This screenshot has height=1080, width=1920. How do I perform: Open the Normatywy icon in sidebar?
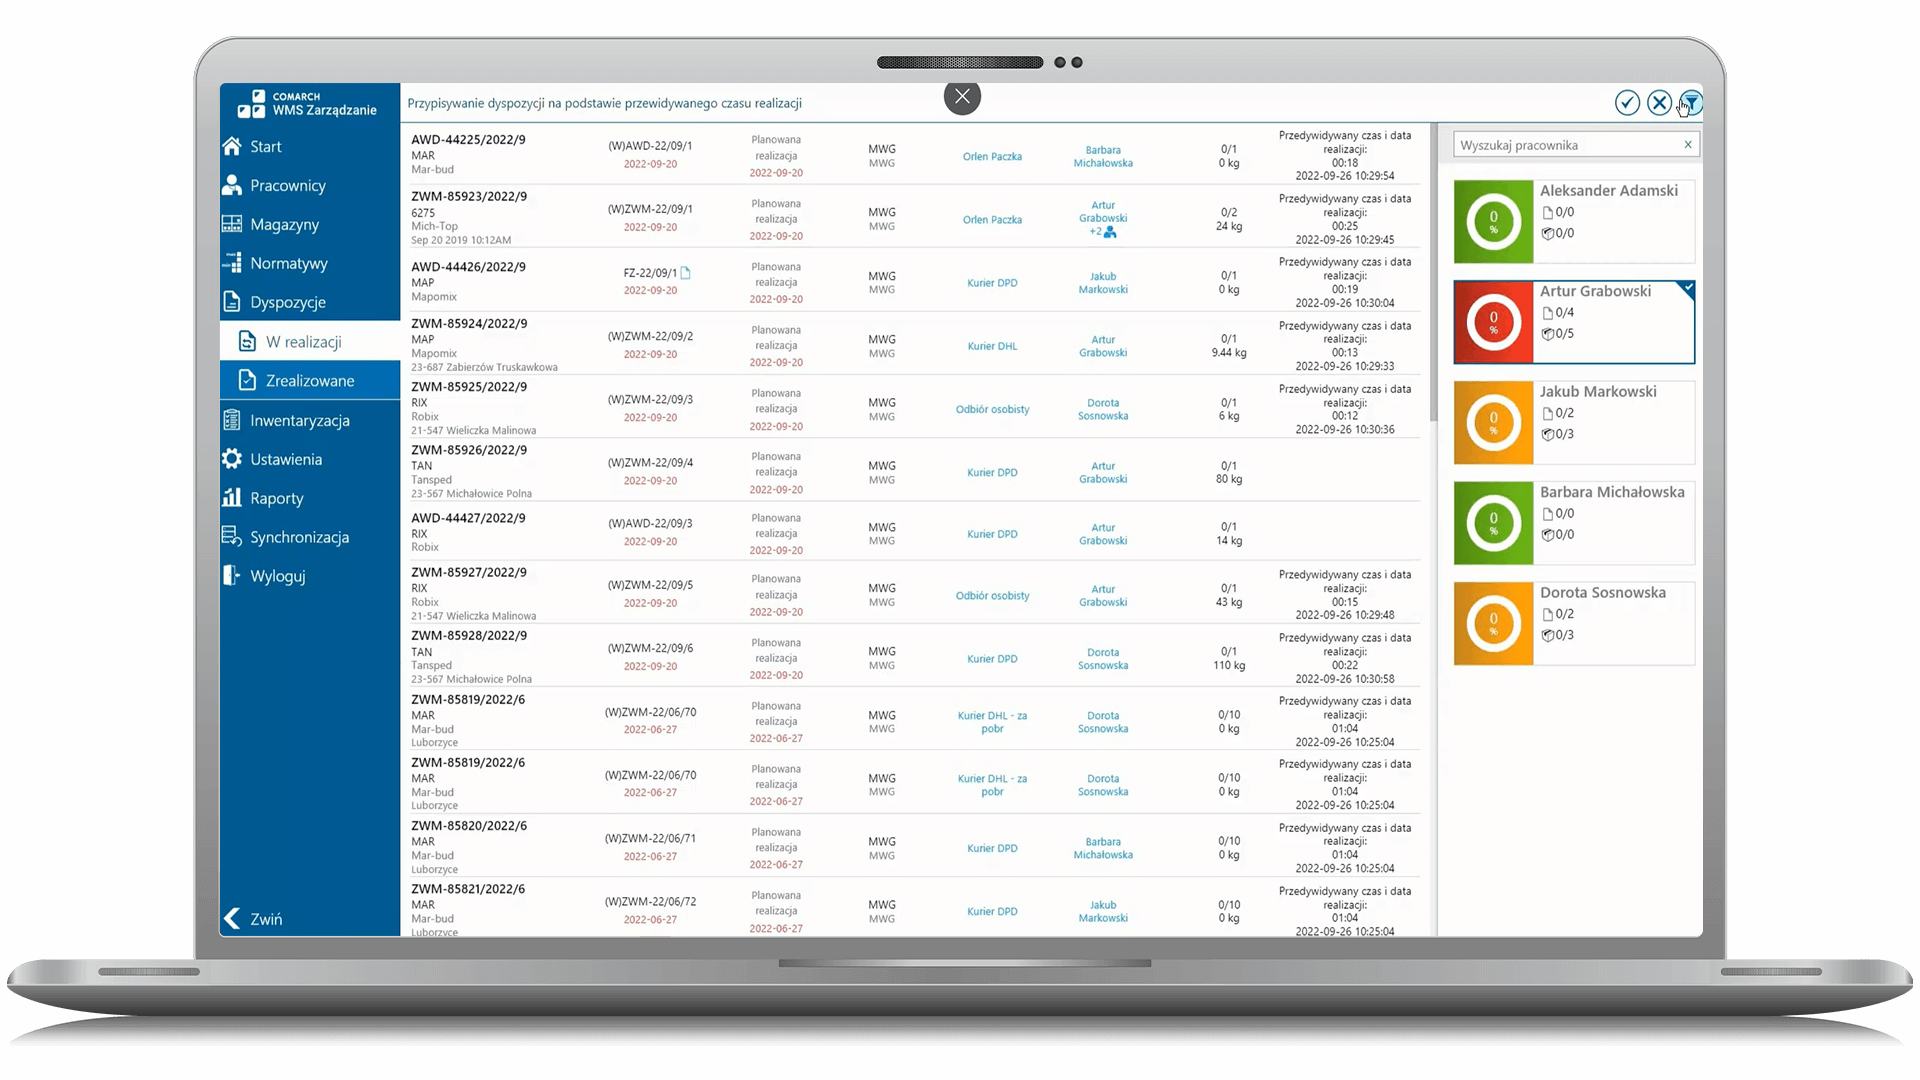(232, 263)
